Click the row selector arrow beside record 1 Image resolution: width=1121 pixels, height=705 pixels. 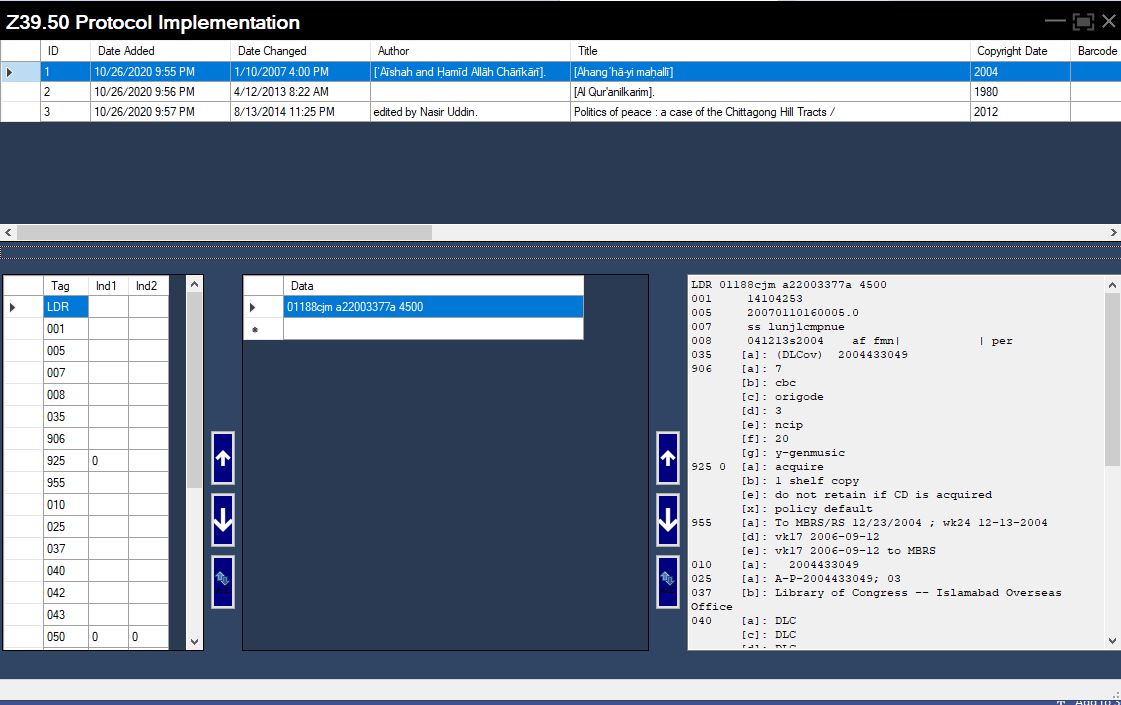[x=9, y=71]
